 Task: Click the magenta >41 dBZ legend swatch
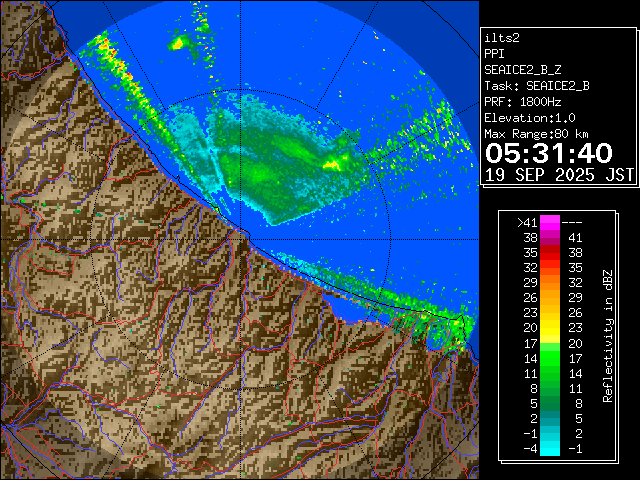pos(549,222)
